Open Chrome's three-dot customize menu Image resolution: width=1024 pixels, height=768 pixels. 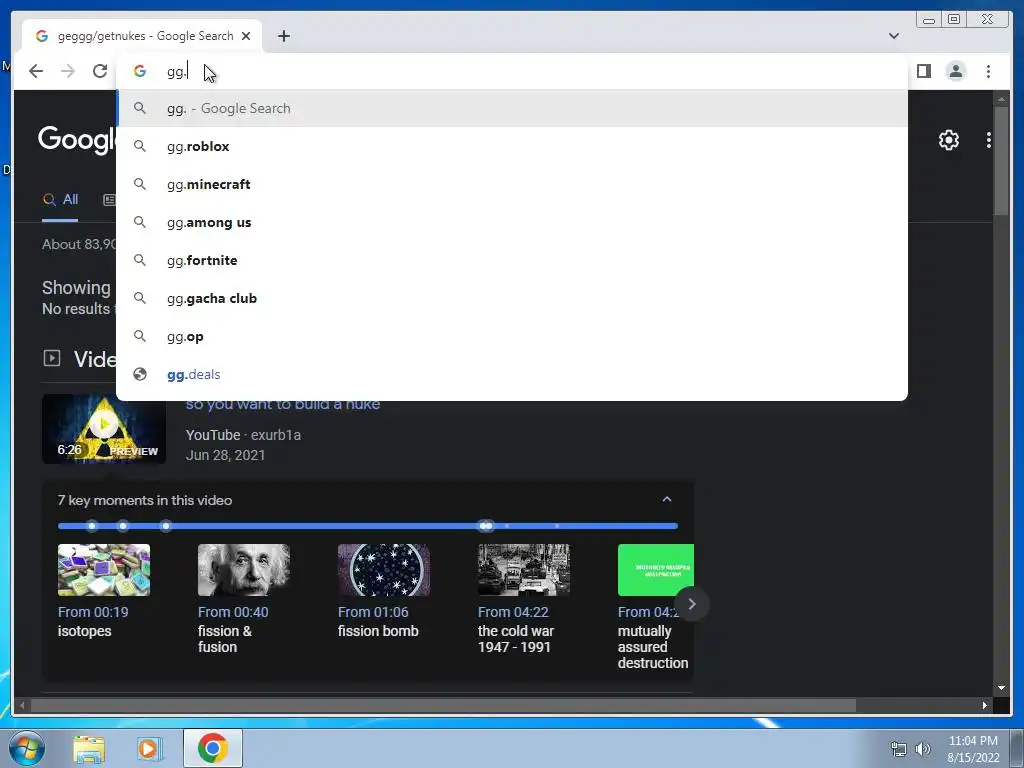click(988, 71)
